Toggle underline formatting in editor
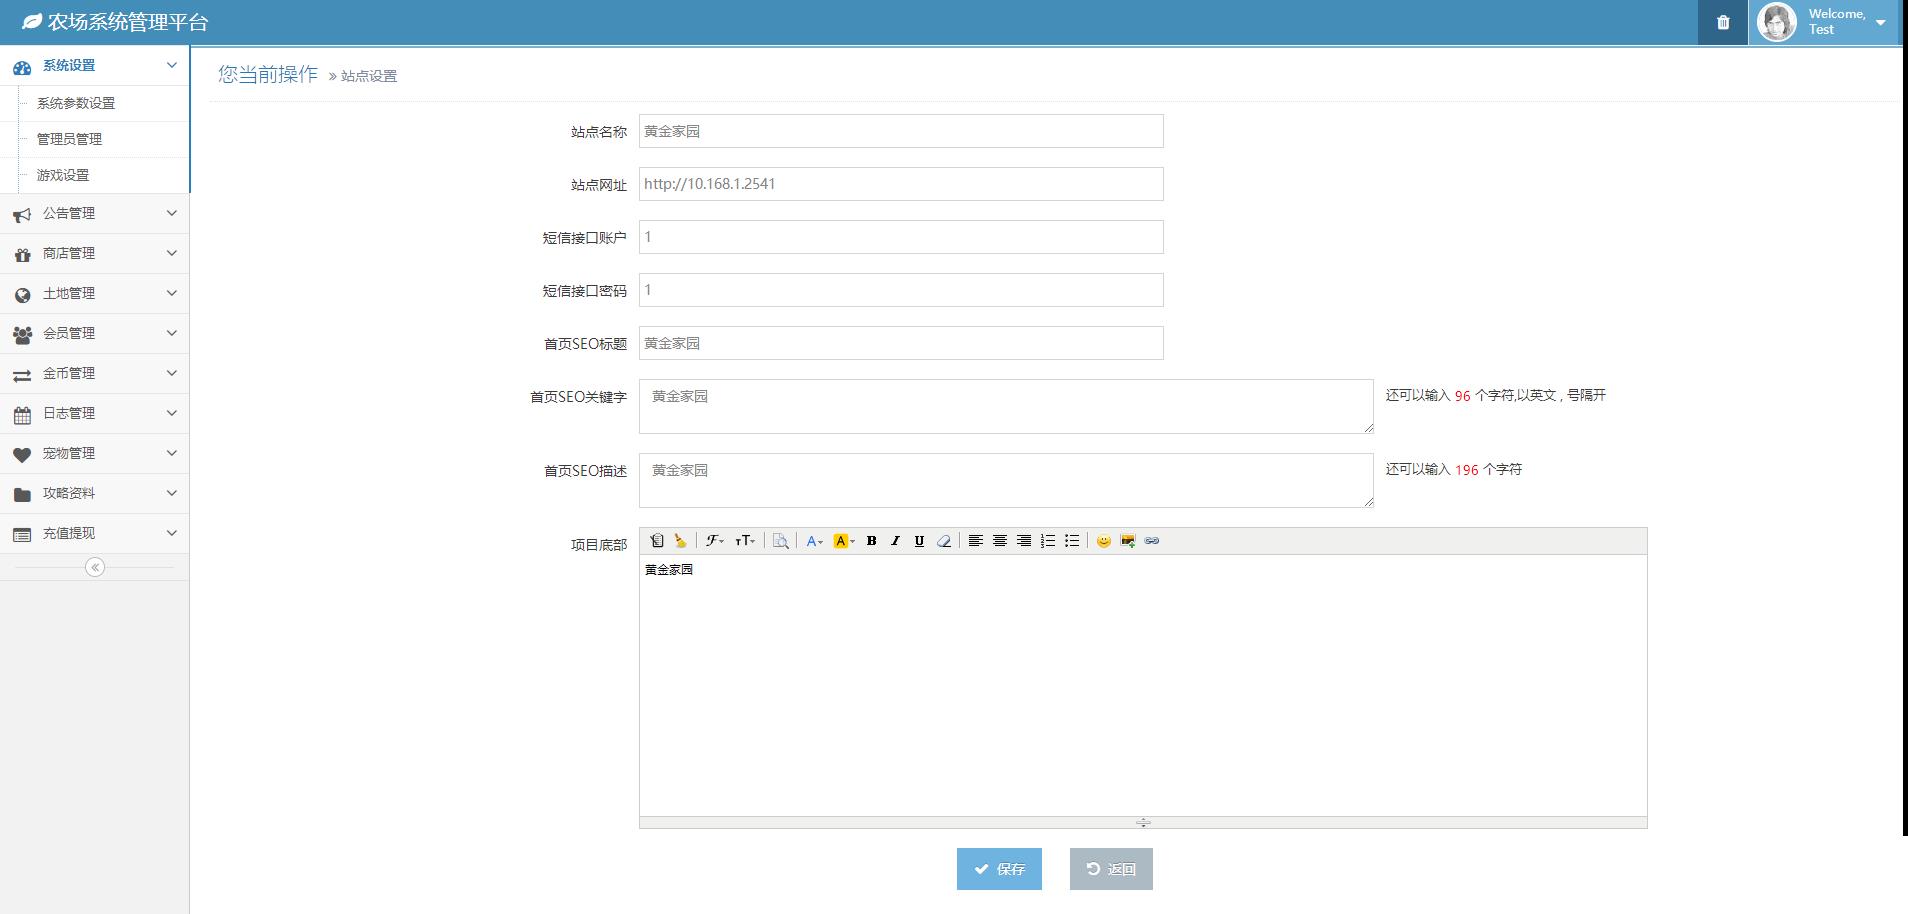1908x914 pixels. (x=920, y=541)
